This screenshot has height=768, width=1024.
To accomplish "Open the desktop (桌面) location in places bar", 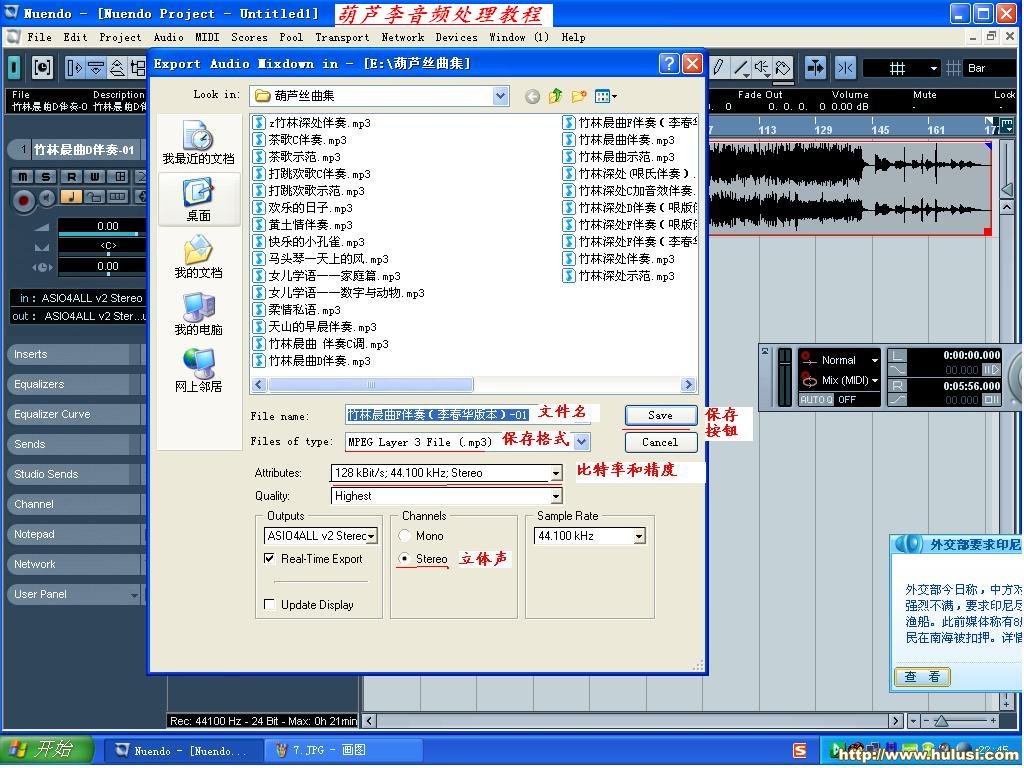I will 199,199.
